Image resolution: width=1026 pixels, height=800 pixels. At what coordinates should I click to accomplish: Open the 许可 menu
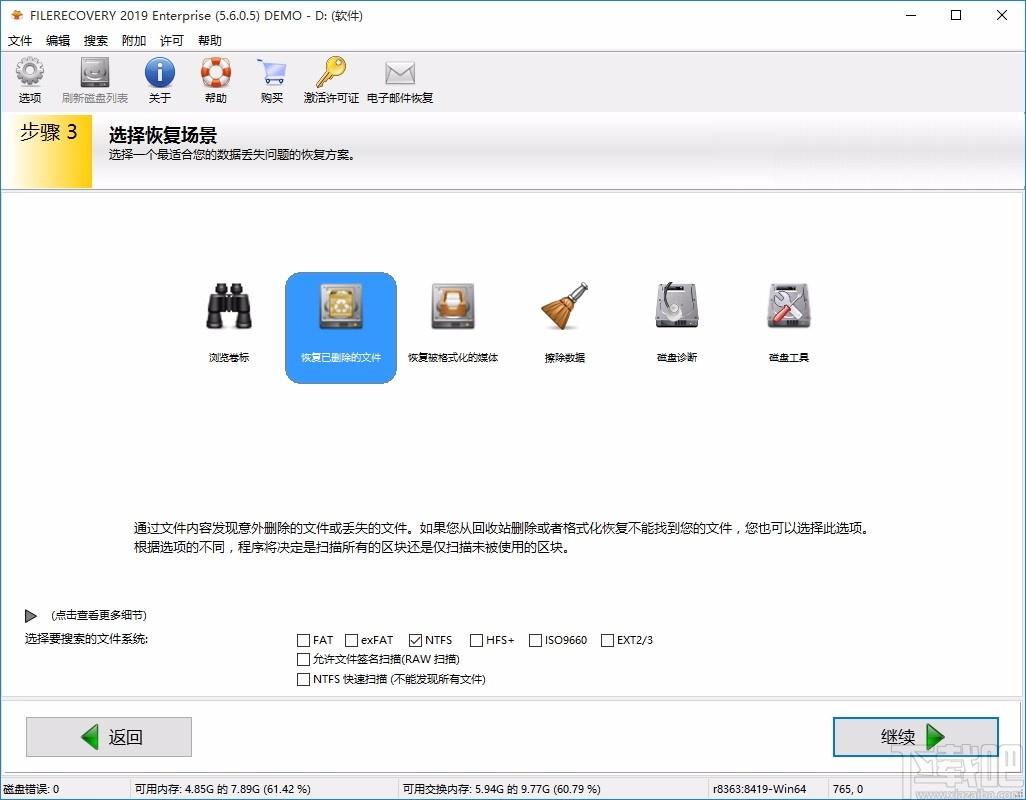click(x=171, y=41)
